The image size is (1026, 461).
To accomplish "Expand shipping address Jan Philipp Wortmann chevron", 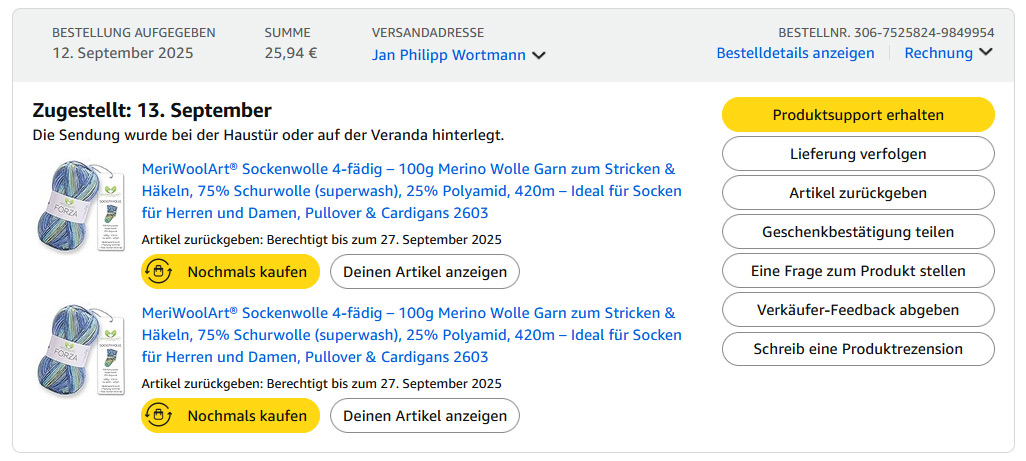I will pos(539,56).
